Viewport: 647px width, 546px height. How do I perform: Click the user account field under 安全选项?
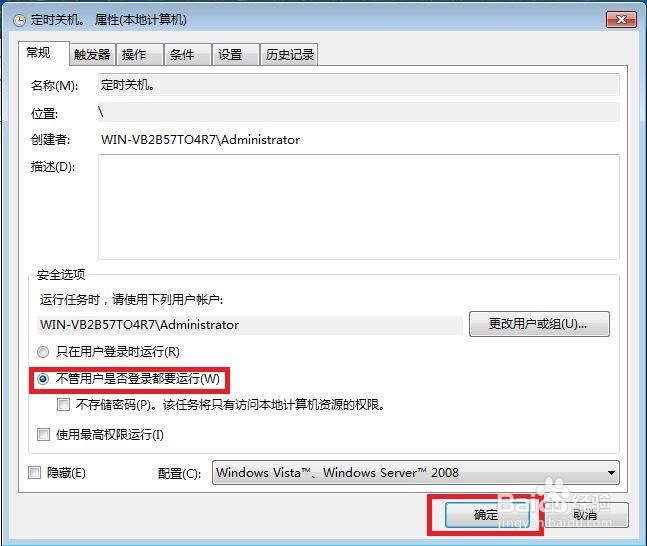(x=250, y=325)
